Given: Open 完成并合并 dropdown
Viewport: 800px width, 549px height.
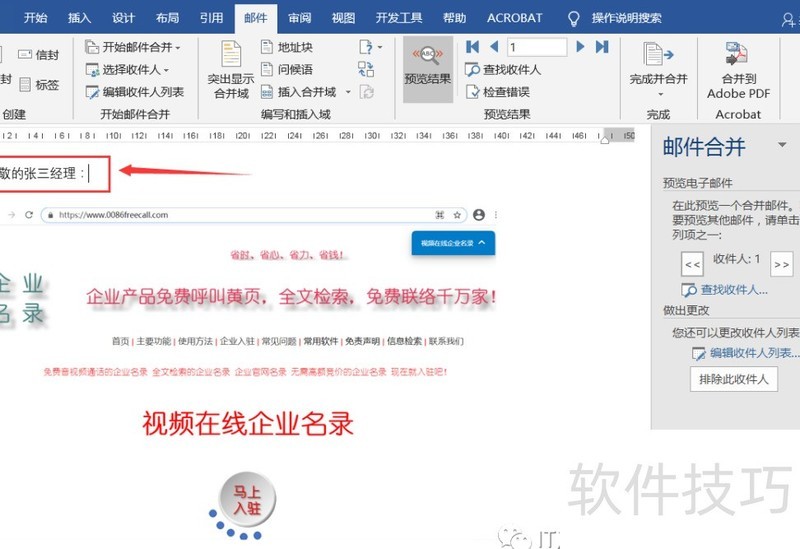Looking at the screenshot, I should [658, 70].
